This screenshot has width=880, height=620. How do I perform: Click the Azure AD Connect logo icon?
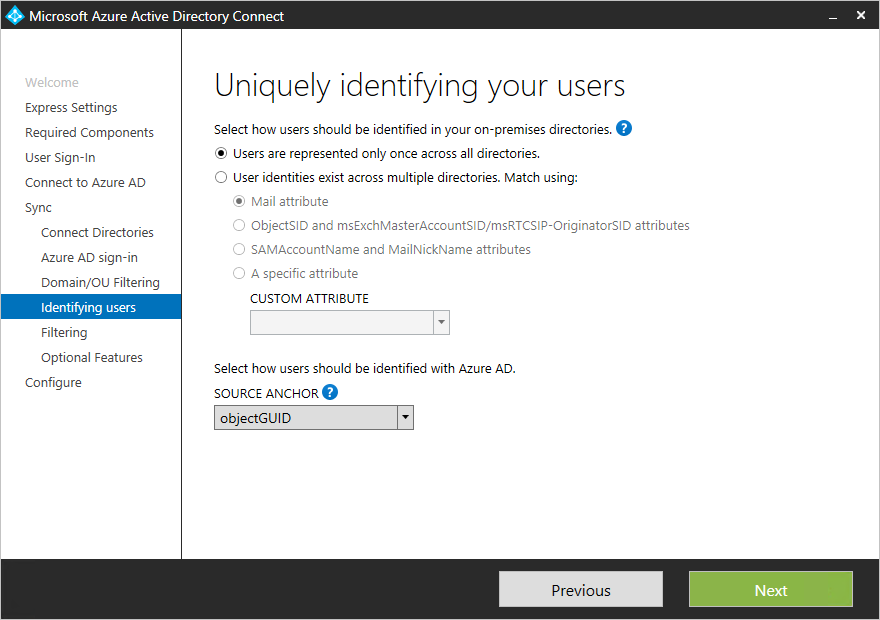(13, 15)
